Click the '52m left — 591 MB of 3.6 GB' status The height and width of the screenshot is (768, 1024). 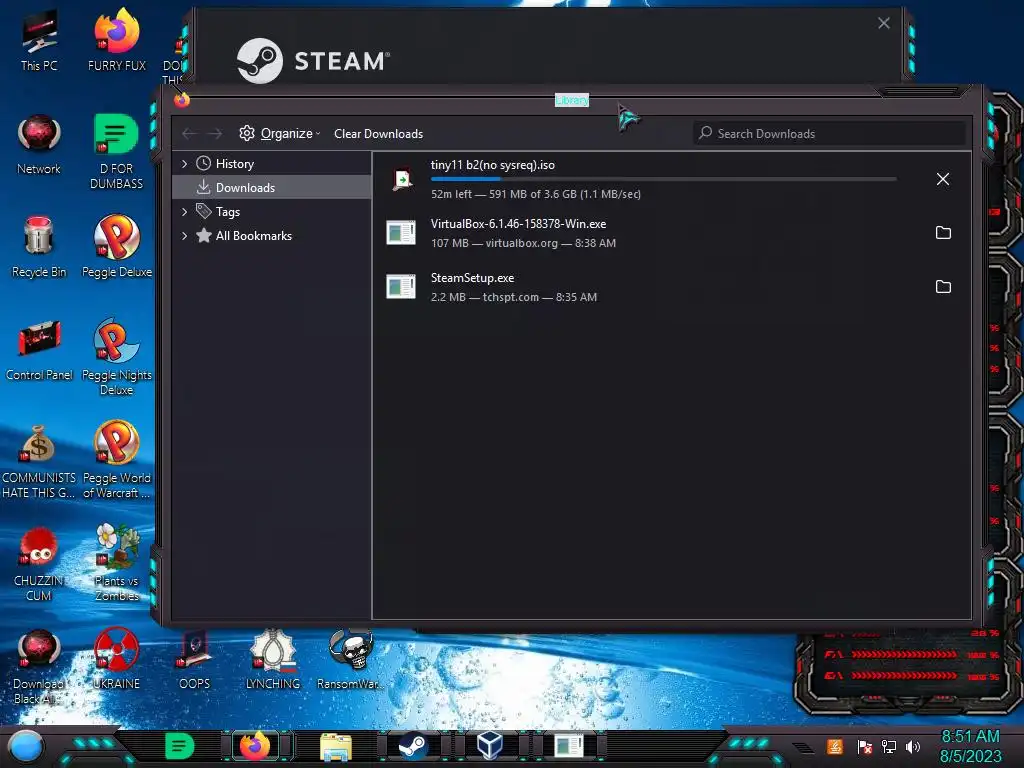536,194
